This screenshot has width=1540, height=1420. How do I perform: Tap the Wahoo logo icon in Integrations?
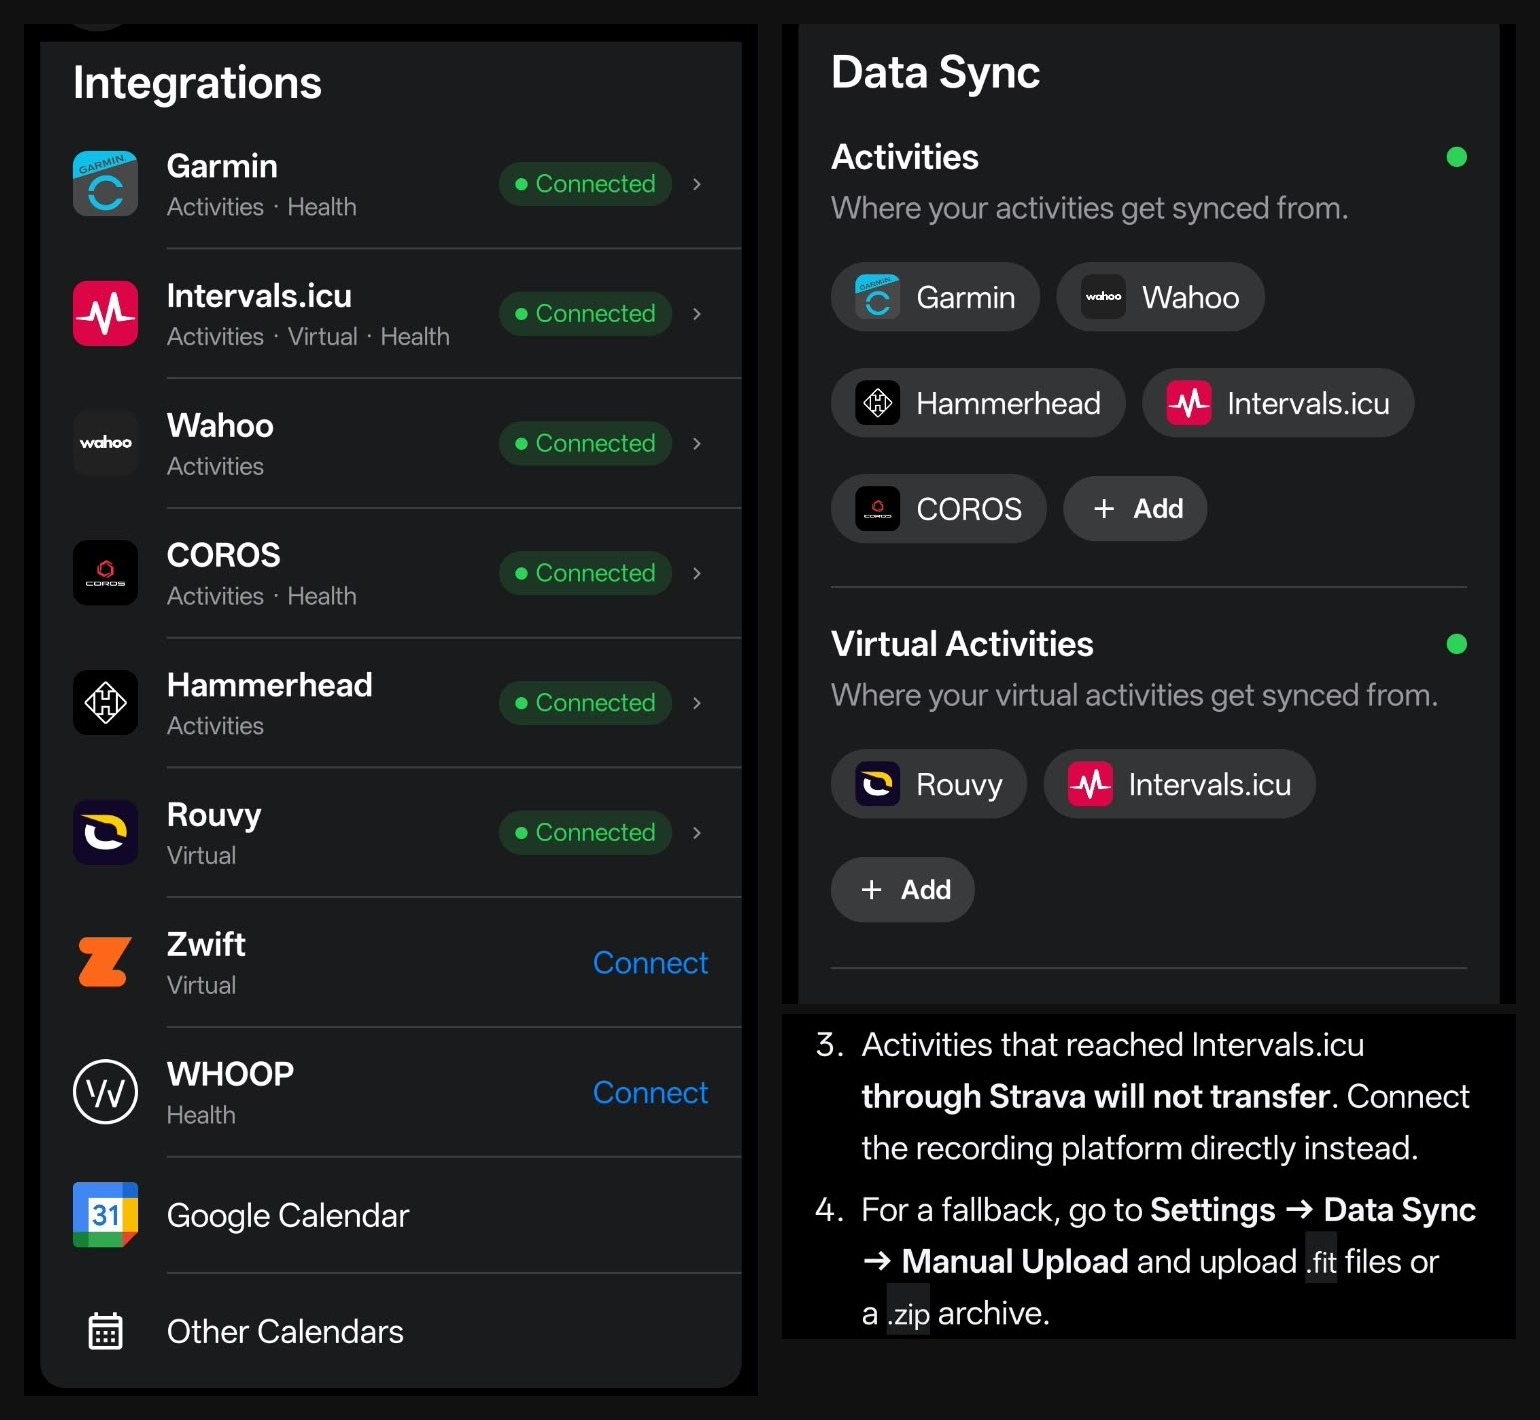[x=105, y=443]
